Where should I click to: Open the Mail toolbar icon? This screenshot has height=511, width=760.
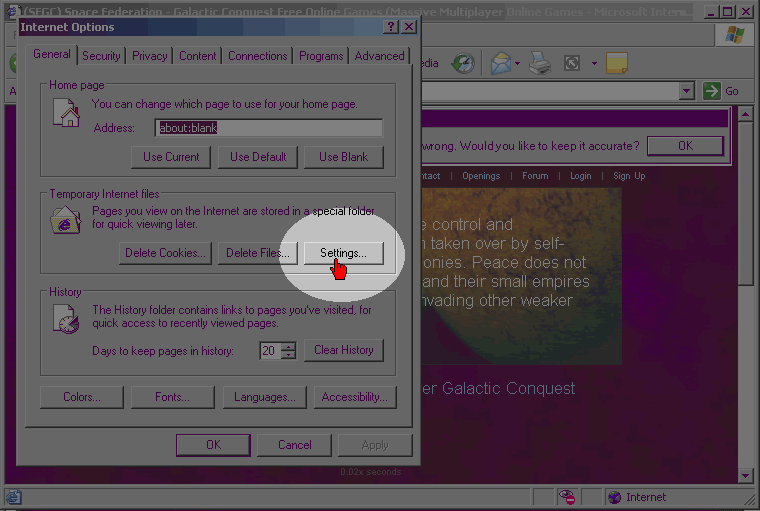[x=499, y=63]
